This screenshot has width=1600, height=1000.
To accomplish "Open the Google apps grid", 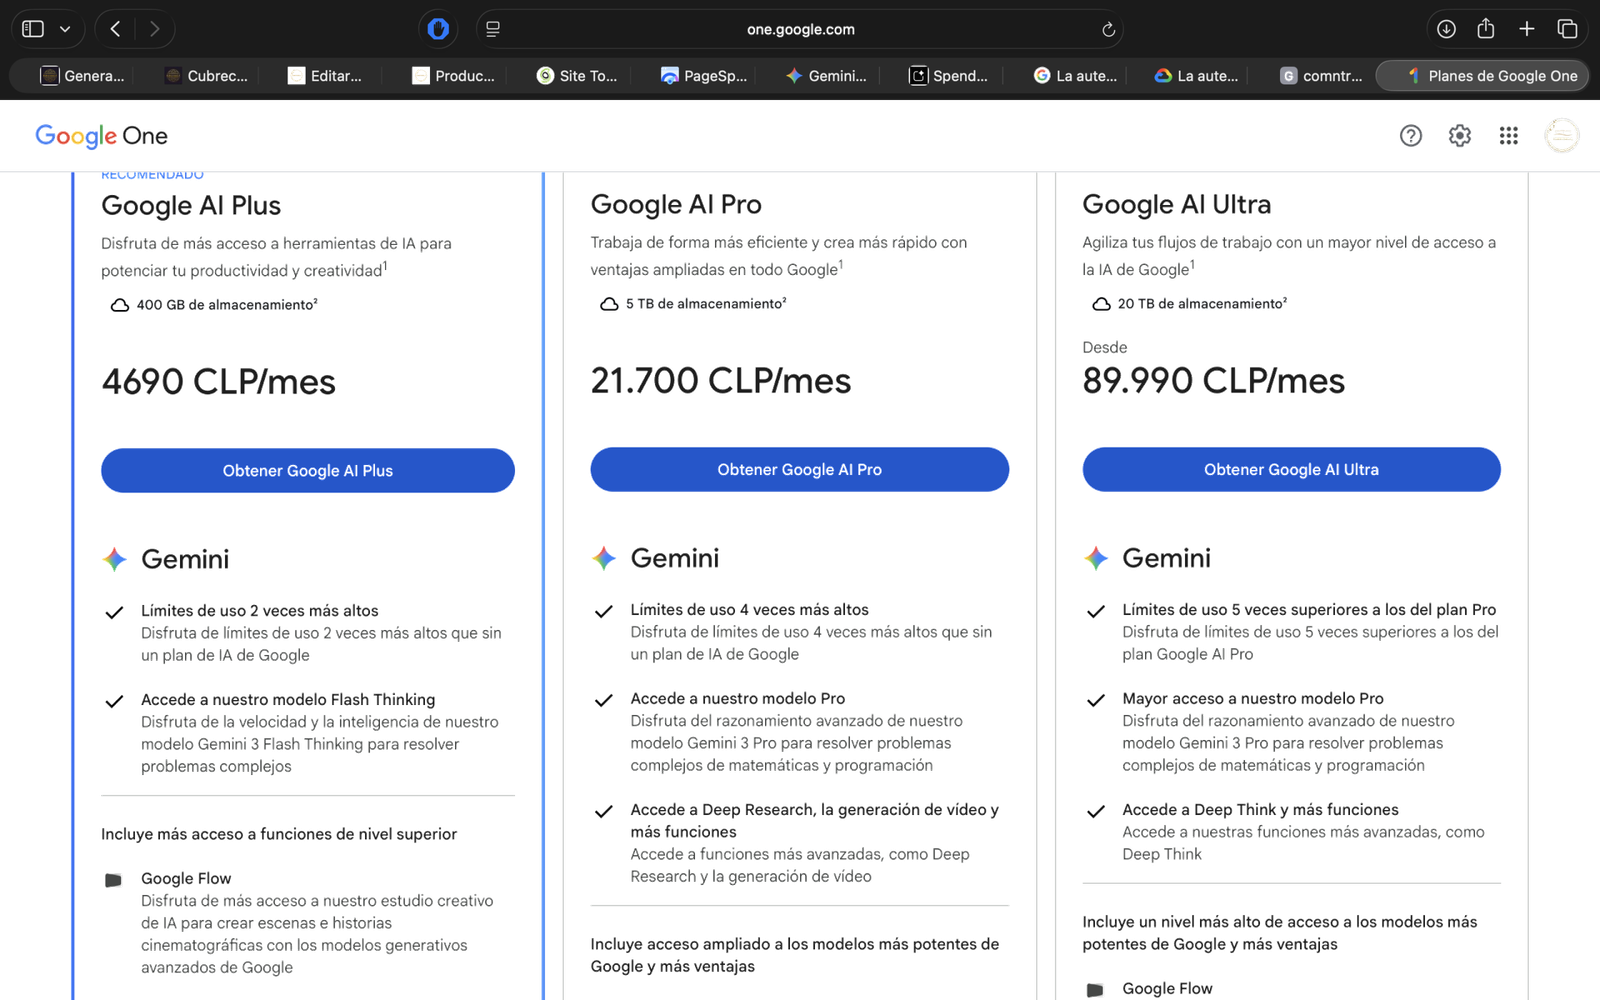I will (1509, 136).
